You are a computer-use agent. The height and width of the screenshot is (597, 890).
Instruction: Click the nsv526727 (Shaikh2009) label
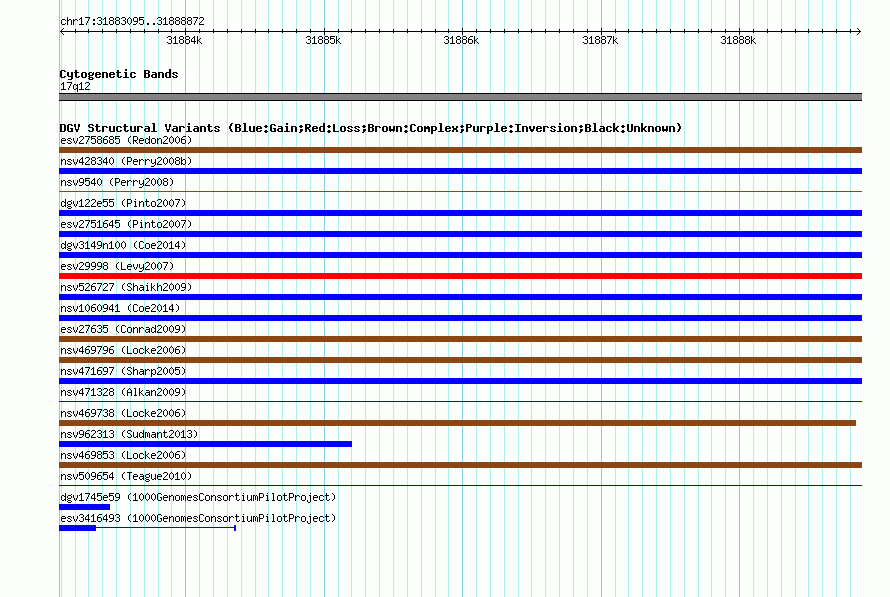click(x=126, y=287)
